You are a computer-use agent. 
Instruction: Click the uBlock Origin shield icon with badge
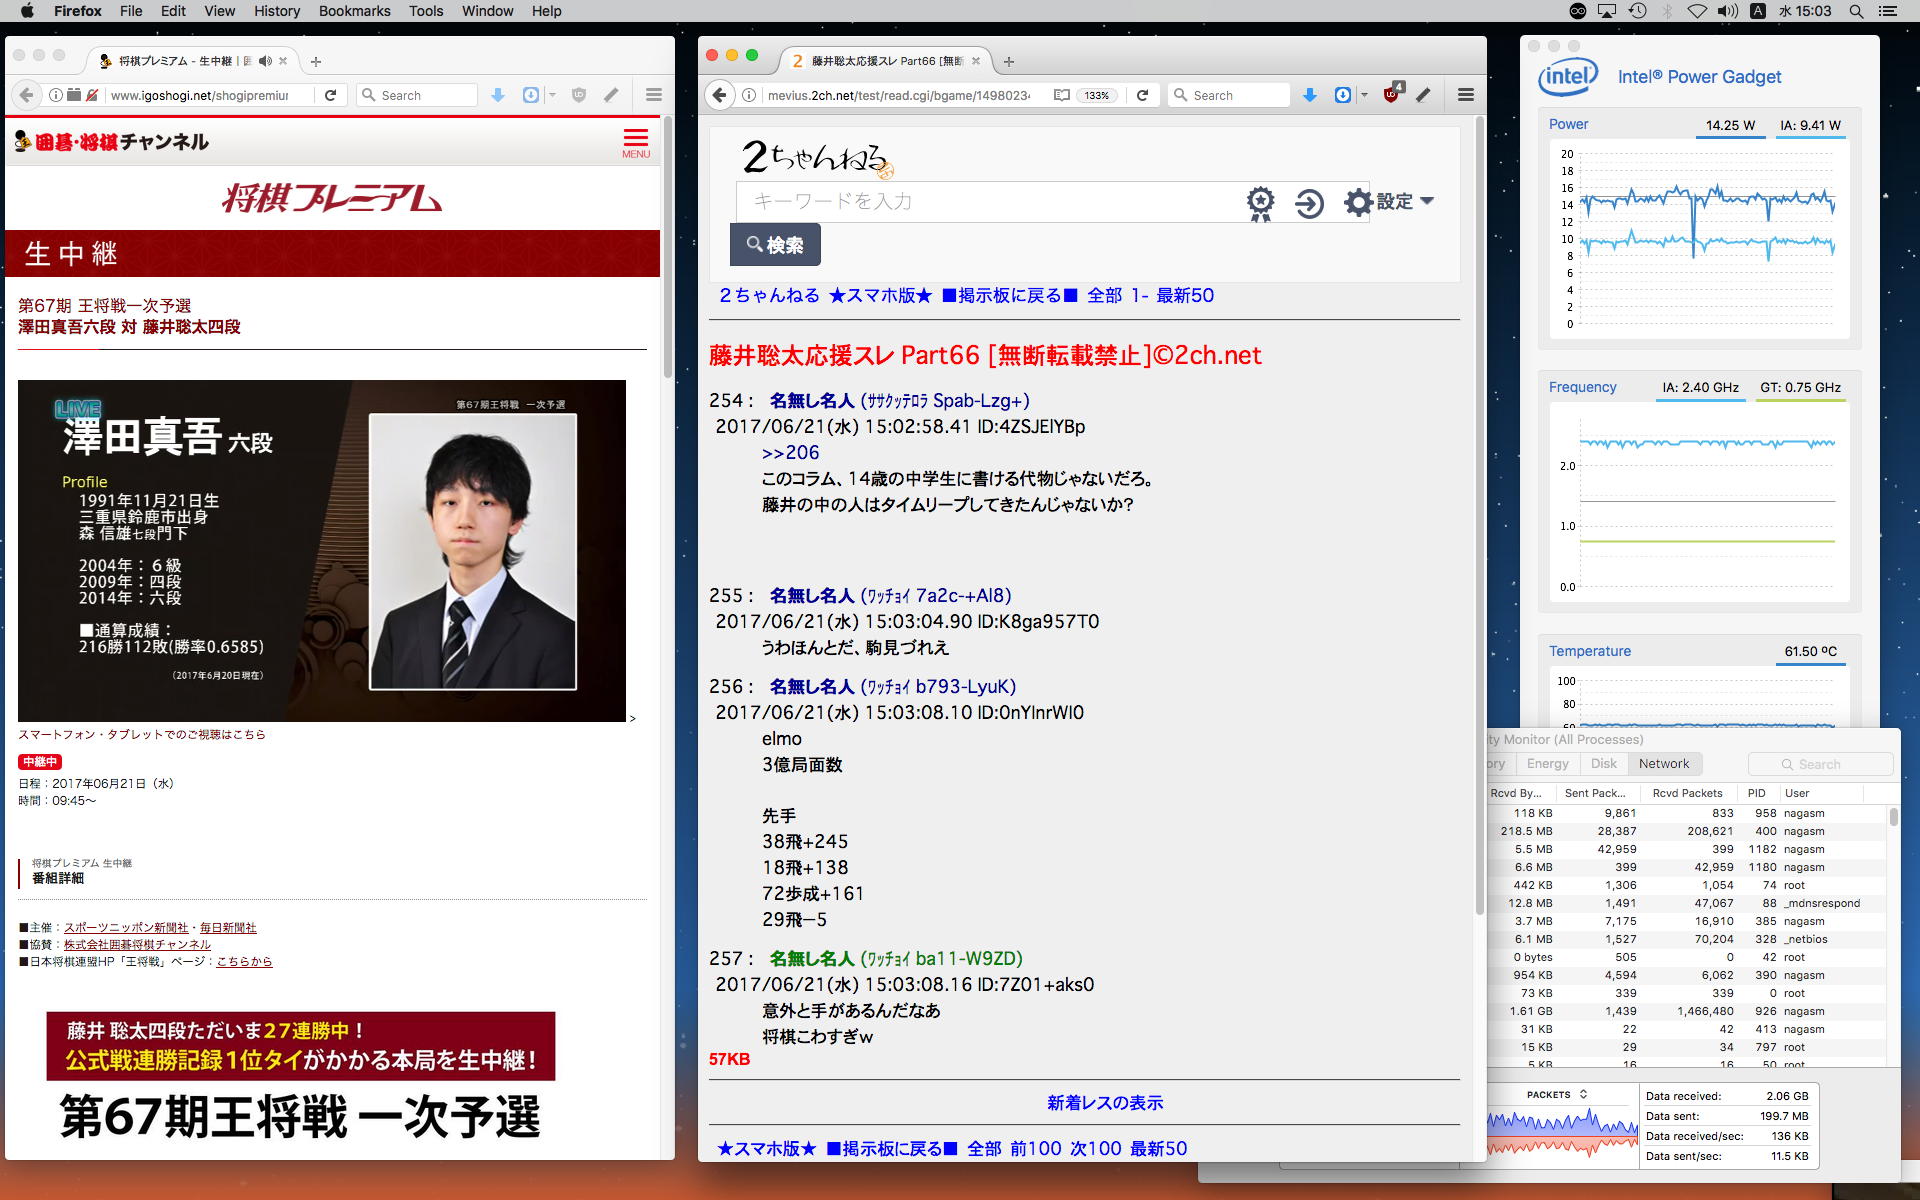(1391, 94)
